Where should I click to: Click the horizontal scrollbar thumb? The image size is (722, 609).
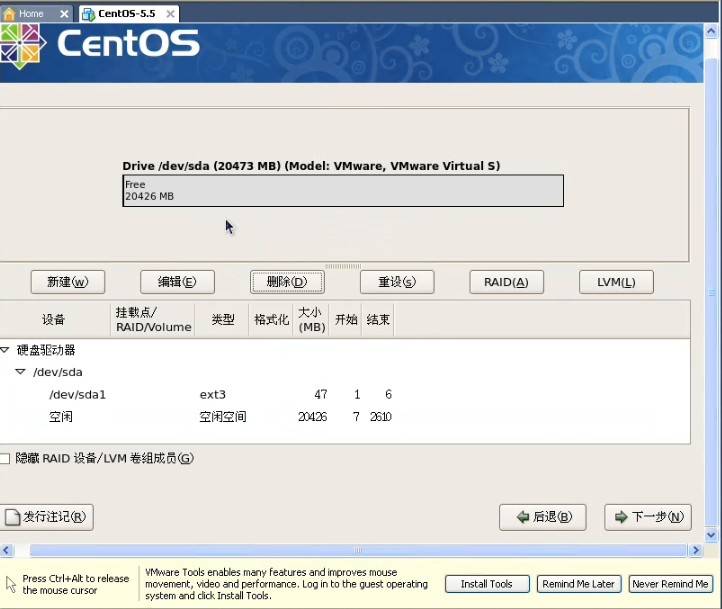pyautogui.click(x=358, y=550)
